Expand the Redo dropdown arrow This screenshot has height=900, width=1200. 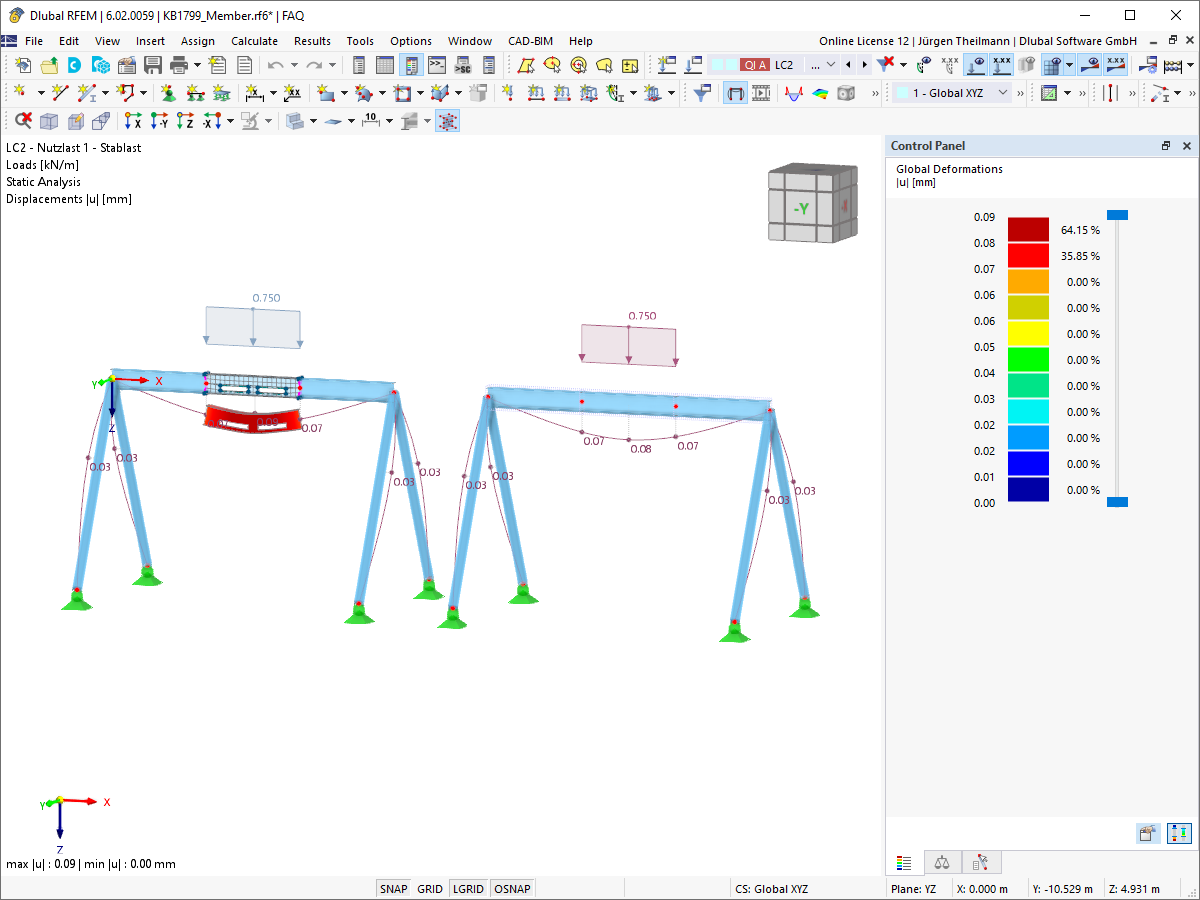pos(332,63)
